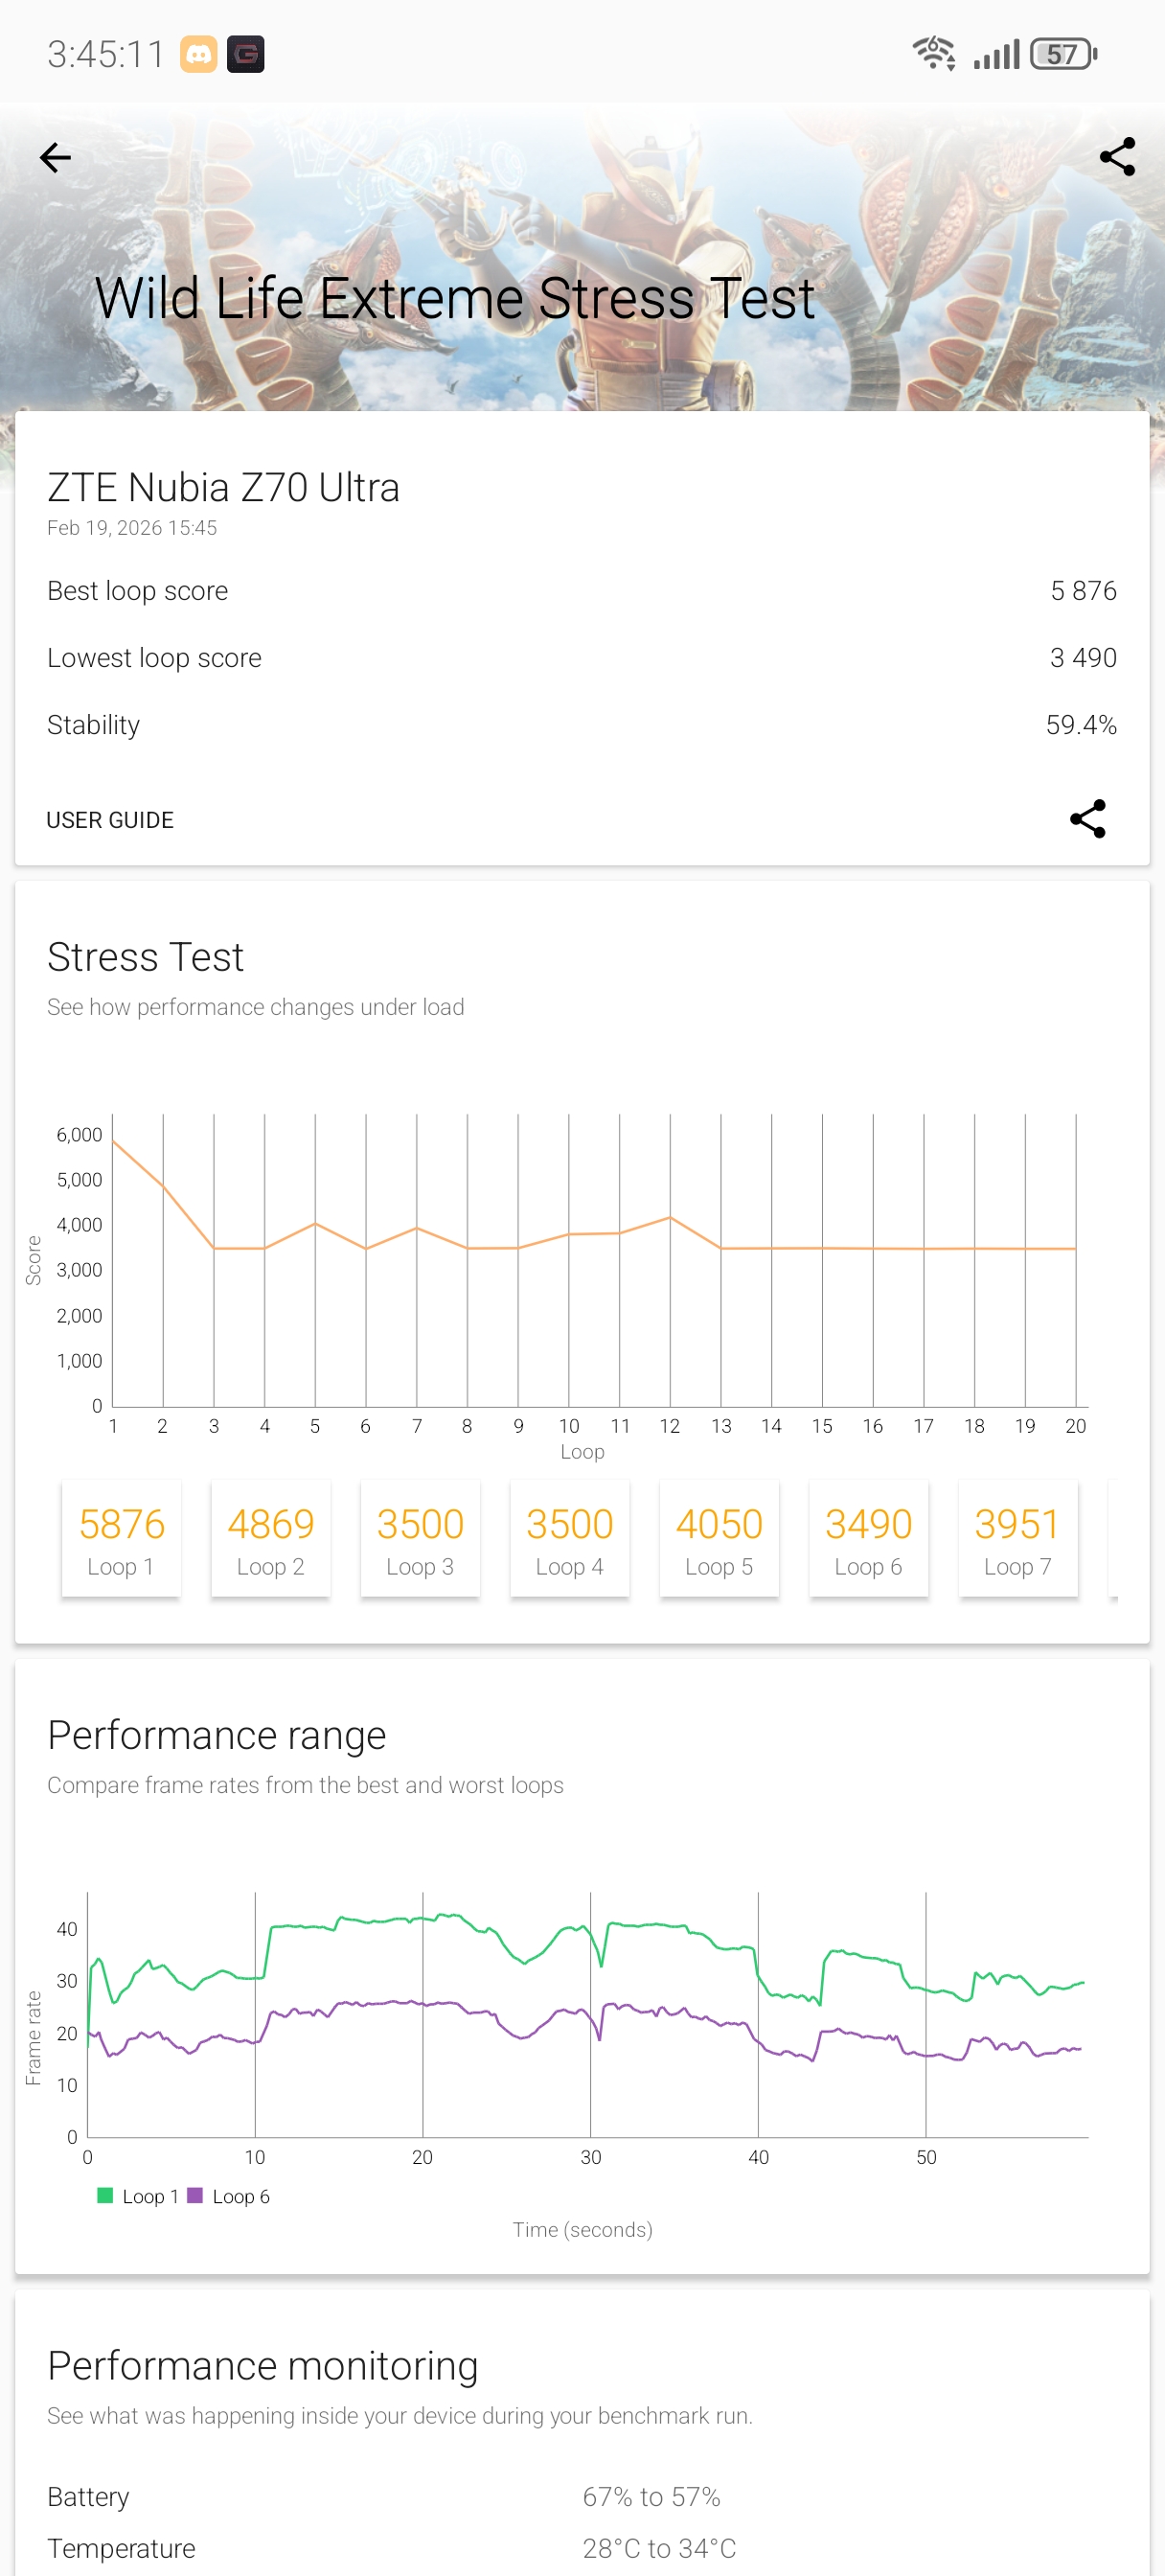Tap the share icon in the header
This screenshot has width=1165, height=2576.
point(1116,157)
